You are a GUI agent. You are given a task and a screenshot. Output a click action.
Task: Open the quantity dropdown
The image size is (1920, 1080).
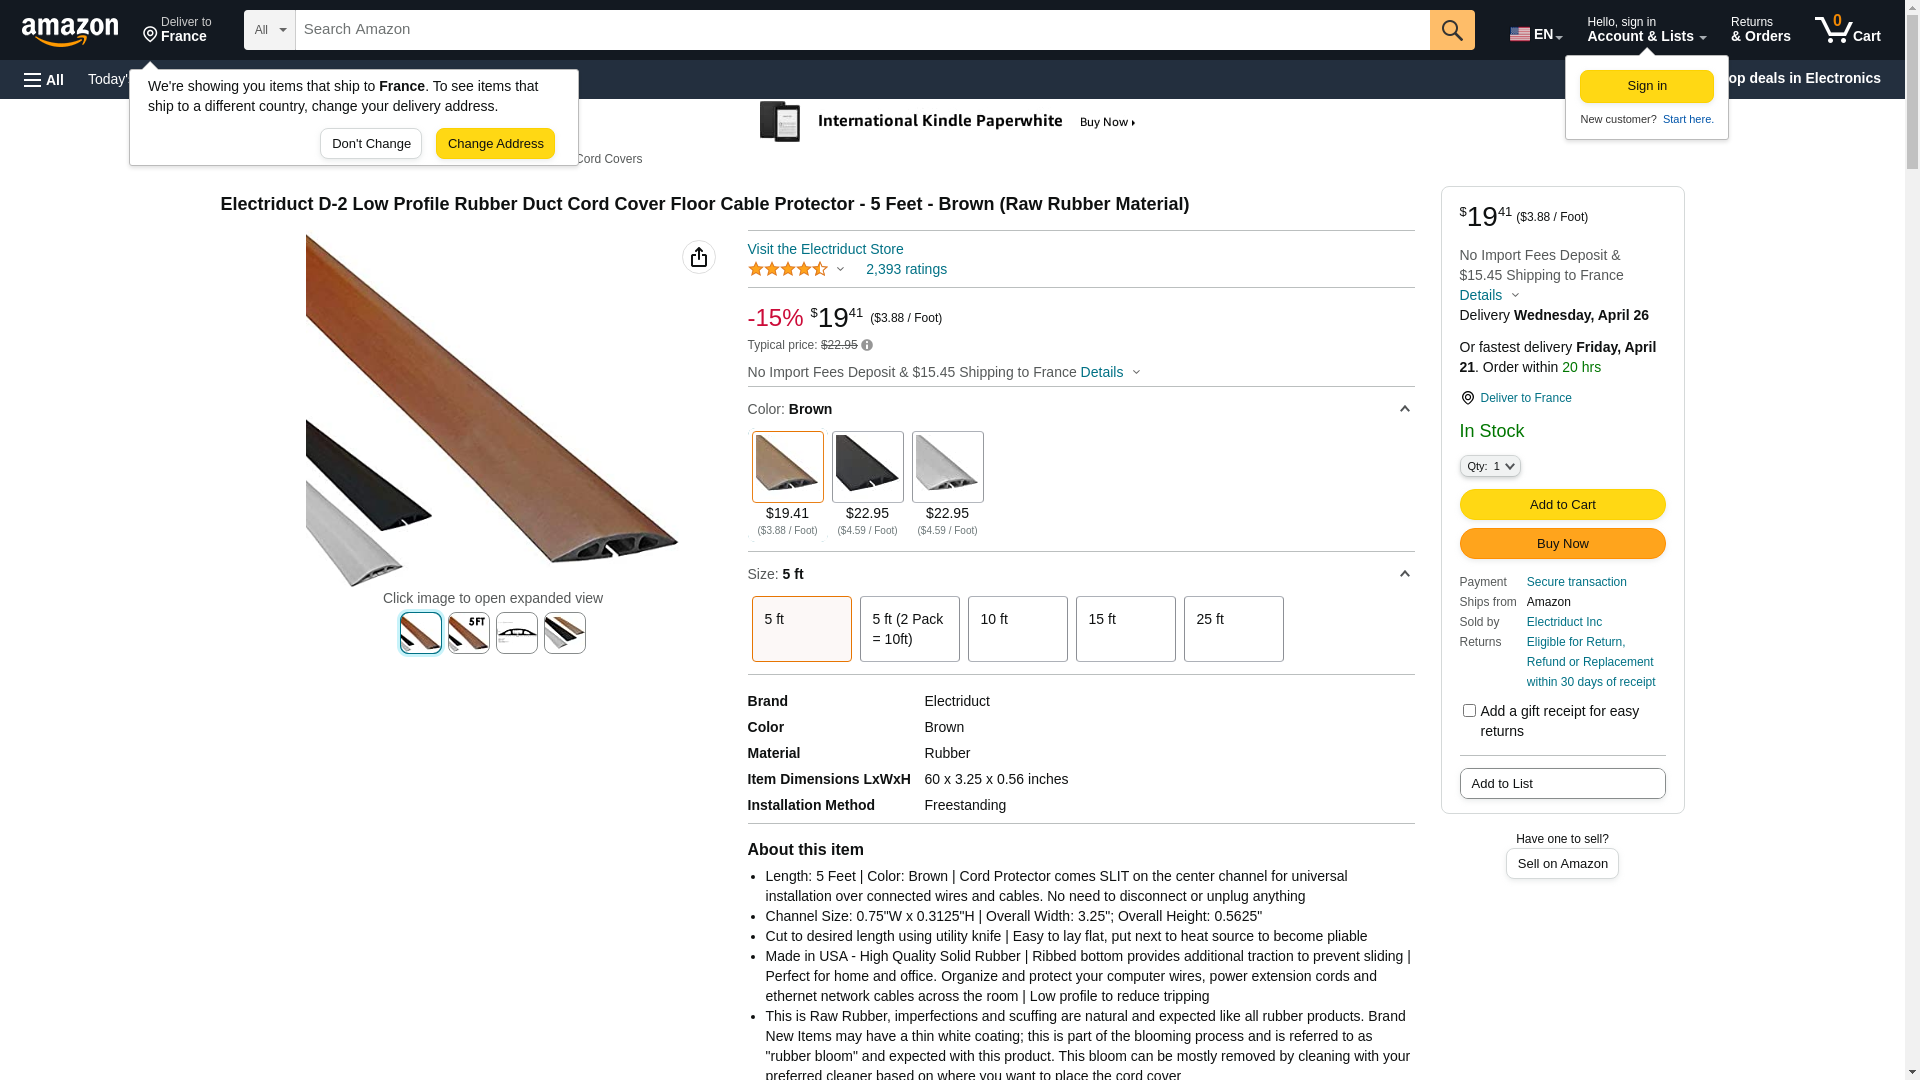[x=1490, y=466]
